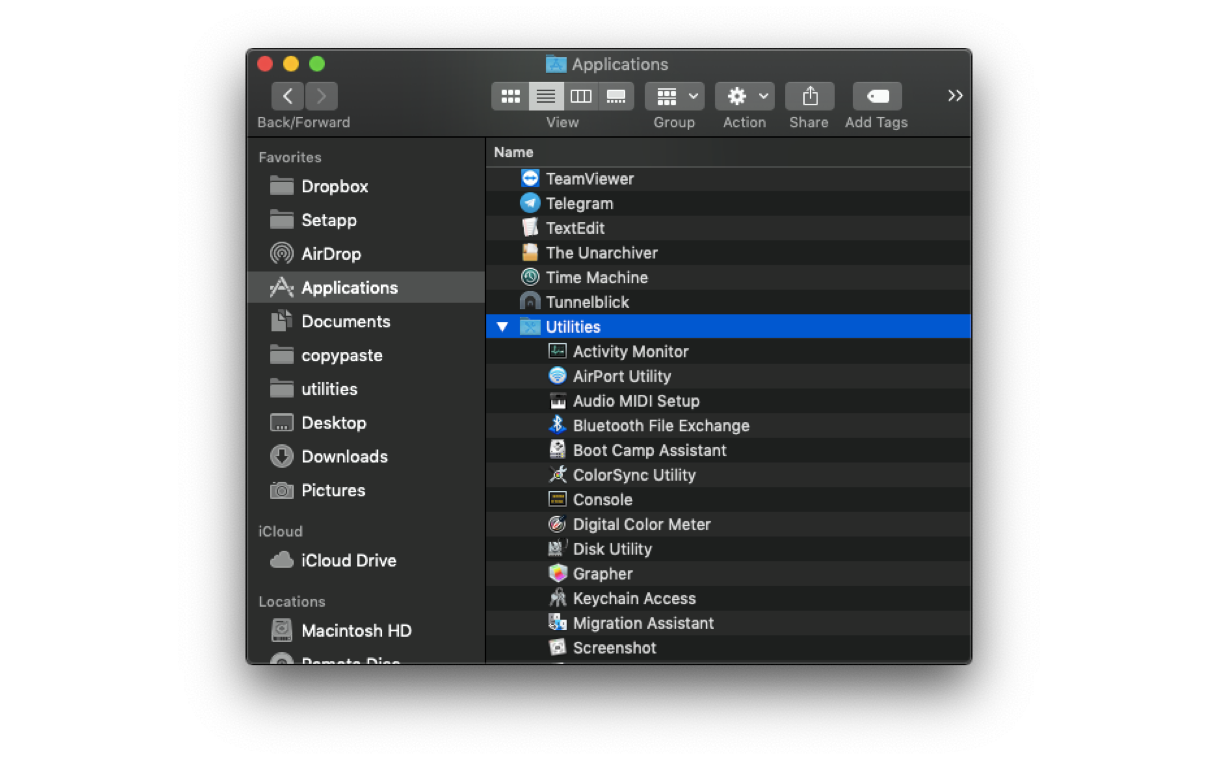Open AirDrop in the sidebar
This screenshot has width=1216, height=760.
point(366,254)
